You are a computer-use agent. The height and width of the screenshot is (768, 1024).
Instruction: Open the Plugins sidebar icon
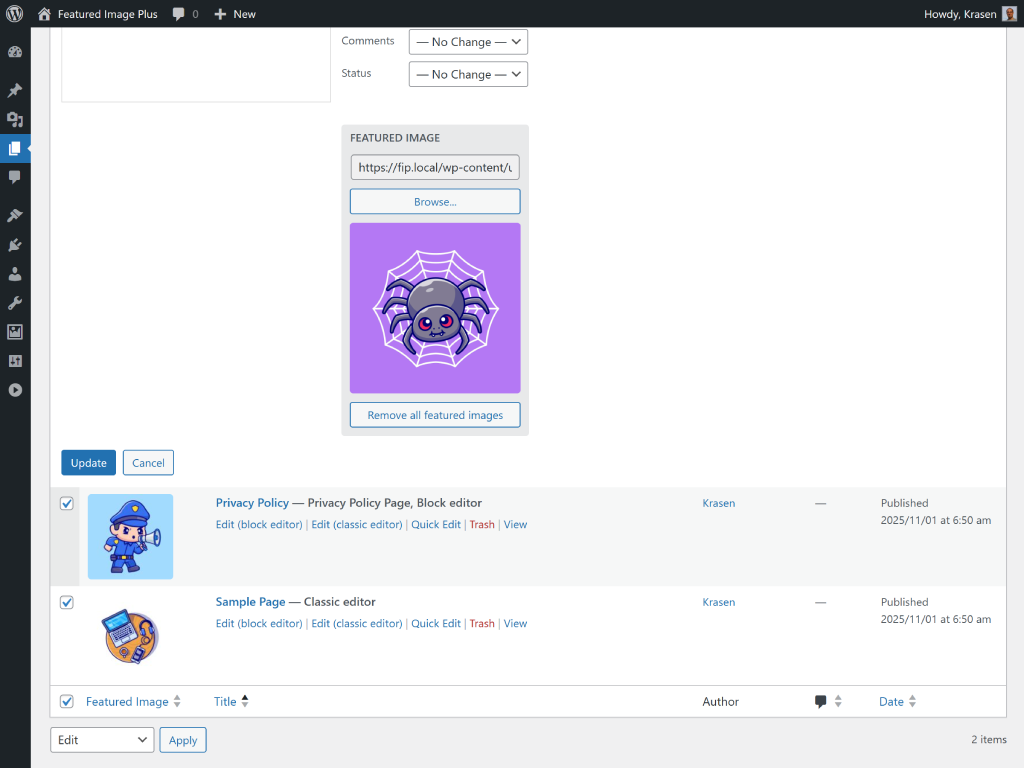[15, 245]
